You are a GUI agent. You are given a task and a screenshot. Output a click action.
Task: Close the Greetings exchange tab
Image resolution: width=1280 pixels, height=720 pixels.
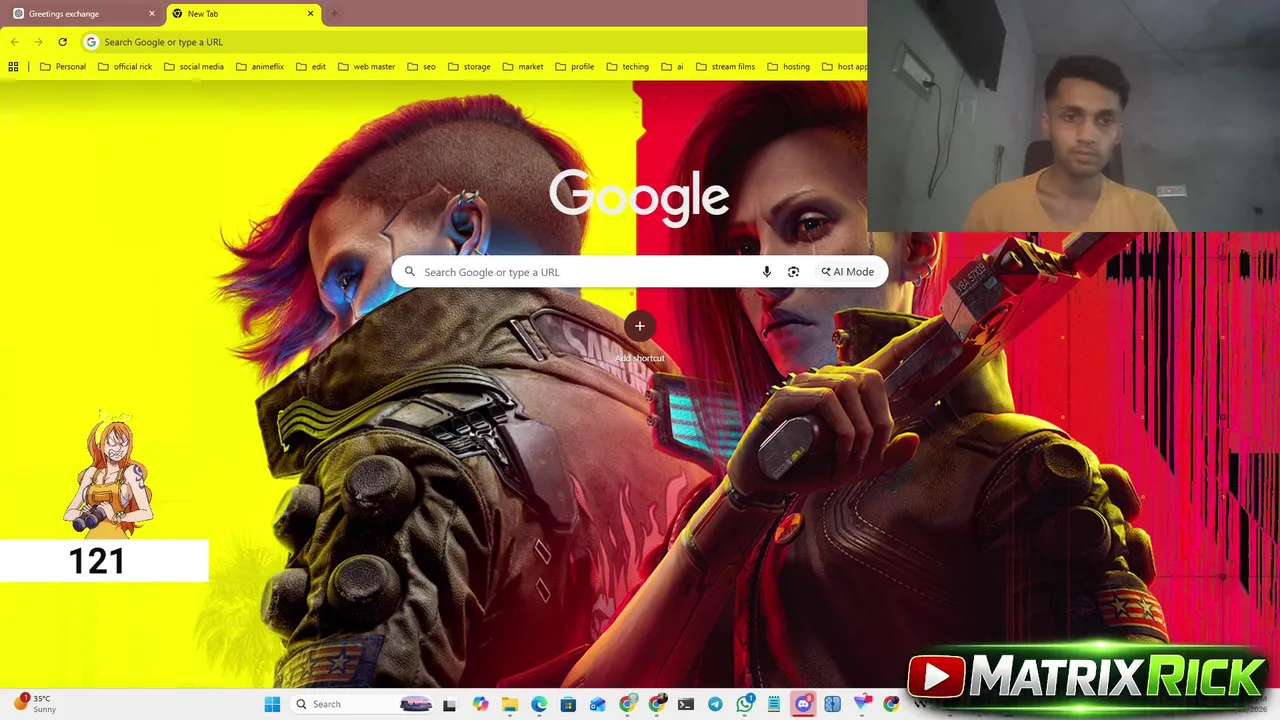(152, 14)
